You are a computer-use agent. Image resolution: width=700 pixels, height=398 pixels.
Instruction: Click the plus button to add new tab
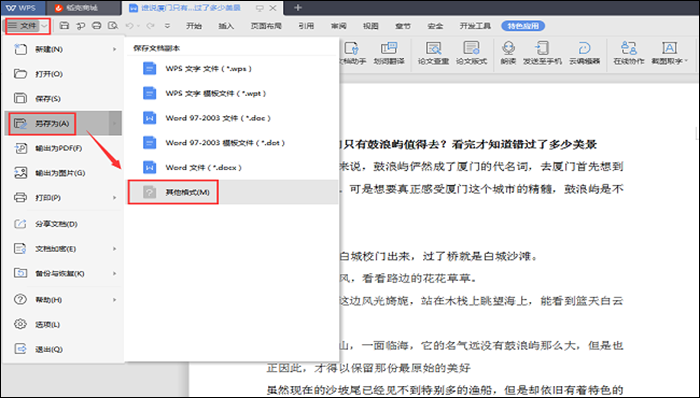coord(298,8)
